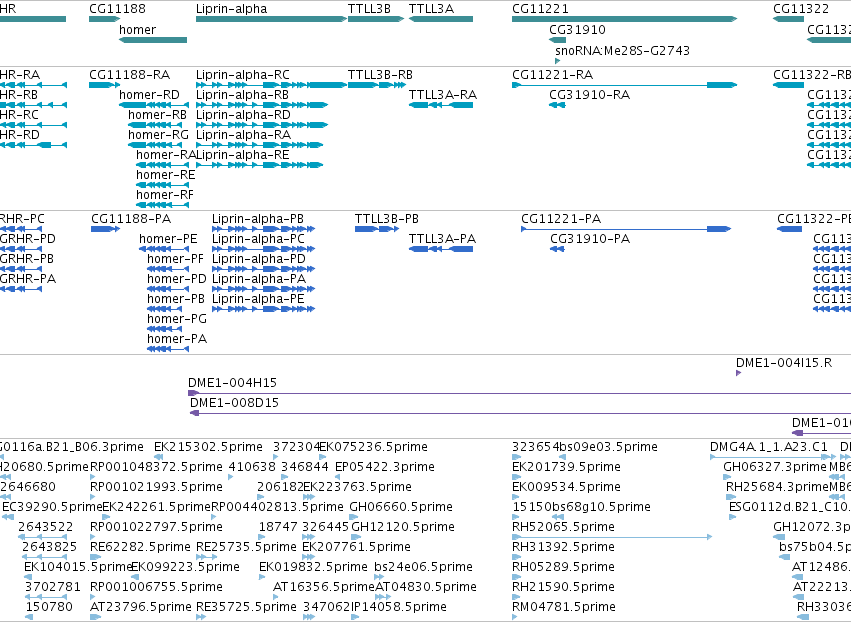Select the TTLL3A gene label
Image resolution: width=851 pixels, height=622 pixels.
[x=431, y=9]
